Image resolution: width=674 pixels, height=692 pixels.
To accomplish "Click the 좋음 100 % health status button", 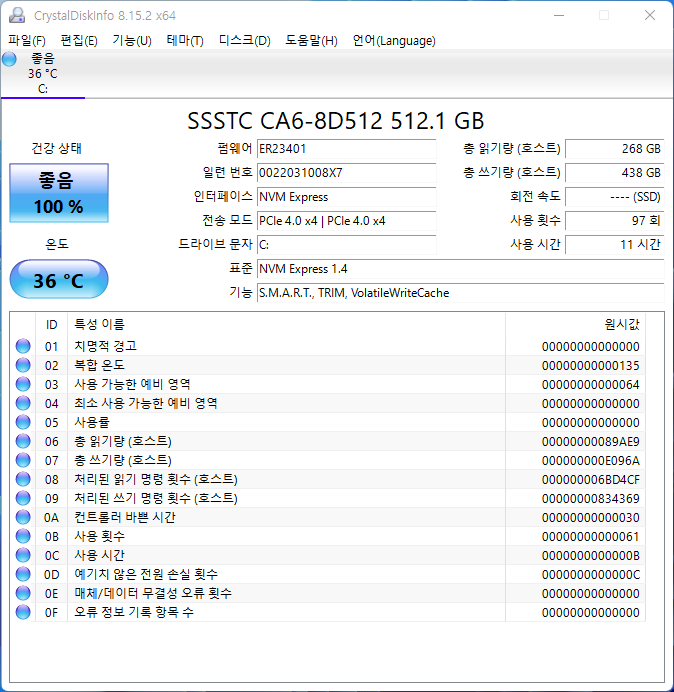I will click(x=60, y=194).
